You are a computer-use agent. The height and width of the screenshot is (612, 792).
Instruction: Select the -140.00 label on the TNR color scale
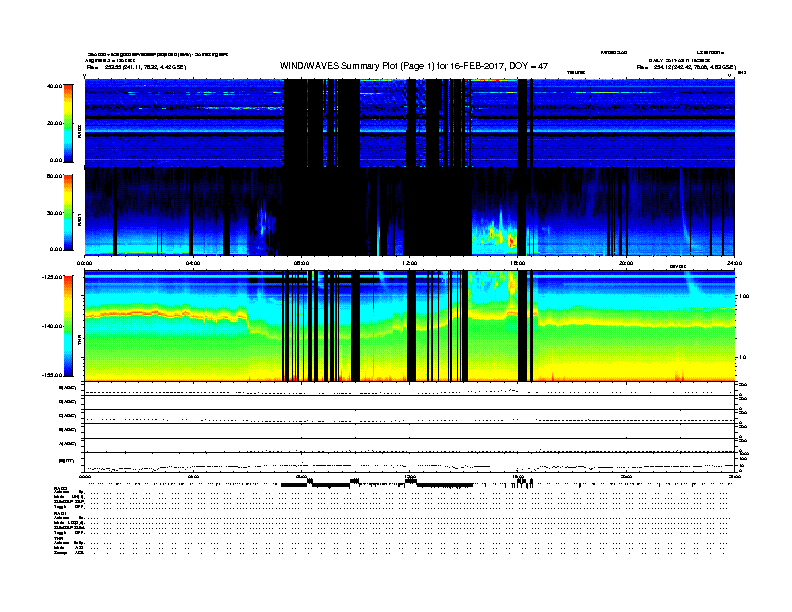click(53, 326)
